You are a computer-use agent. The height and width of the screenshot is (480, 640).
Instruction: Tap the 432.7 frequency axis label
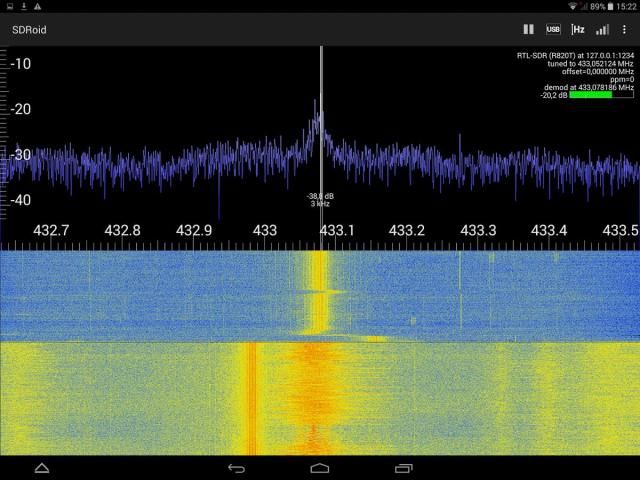[51, 230]
